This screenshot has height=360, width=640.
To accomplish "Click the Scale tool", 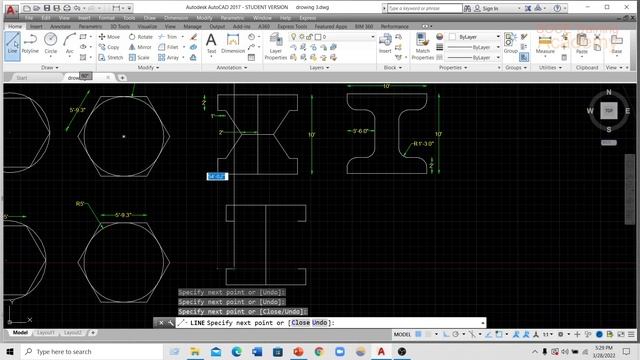I will pyautogui.click(x=139, y=58).
